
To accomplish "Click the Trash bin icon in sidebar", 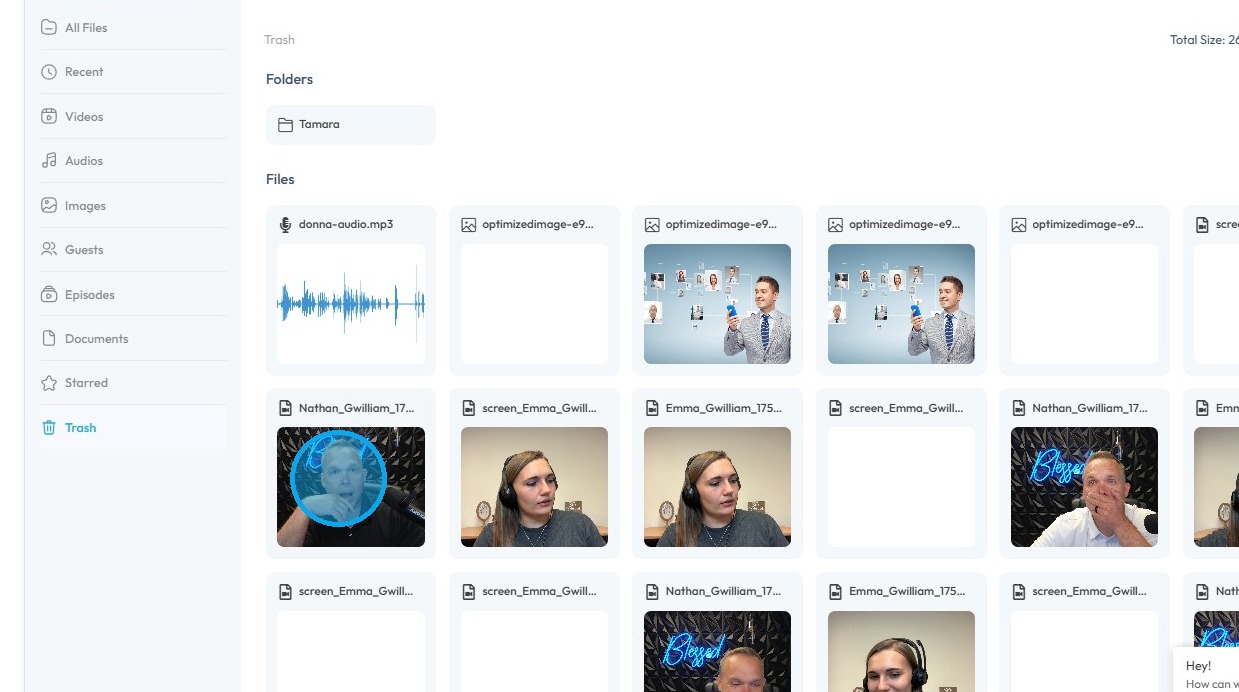I will pos(49,428).
